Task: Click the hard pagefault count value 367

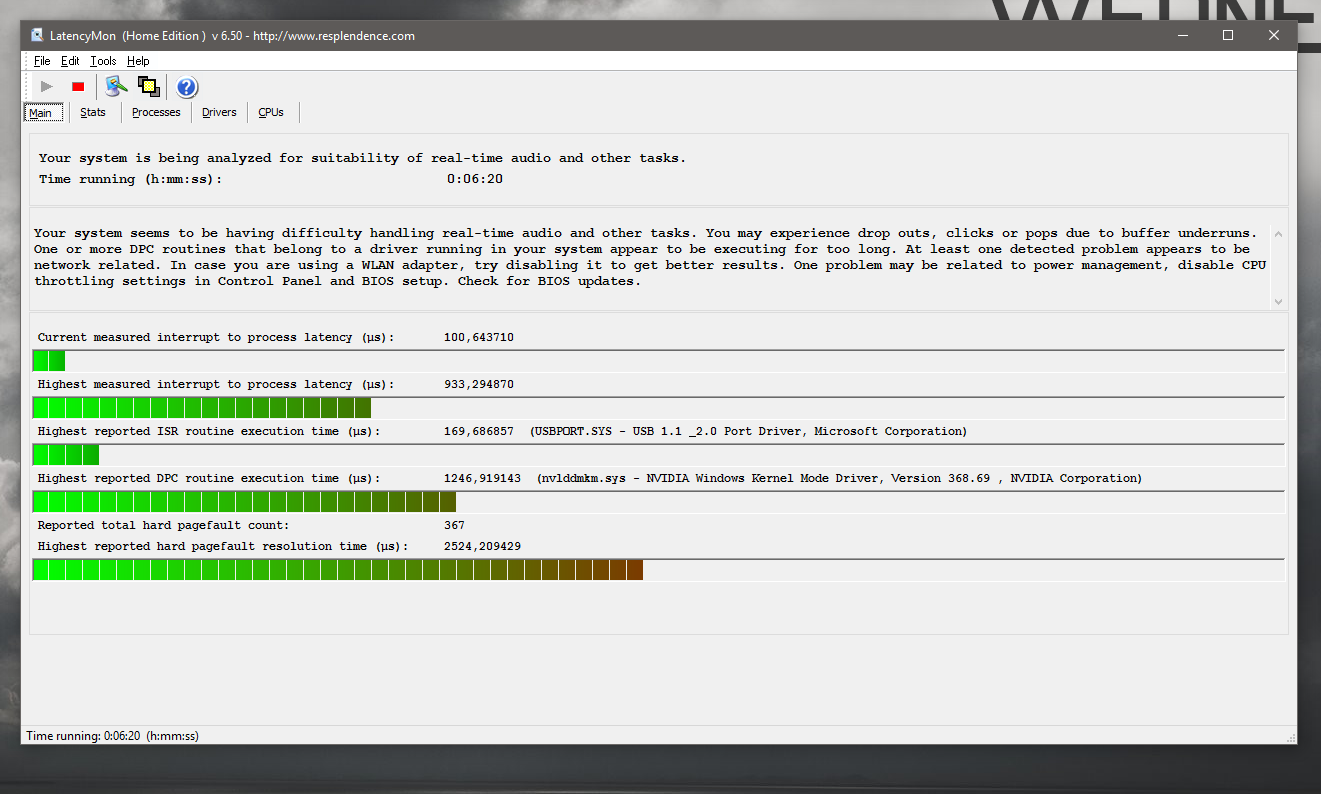Action: point(454,525)
